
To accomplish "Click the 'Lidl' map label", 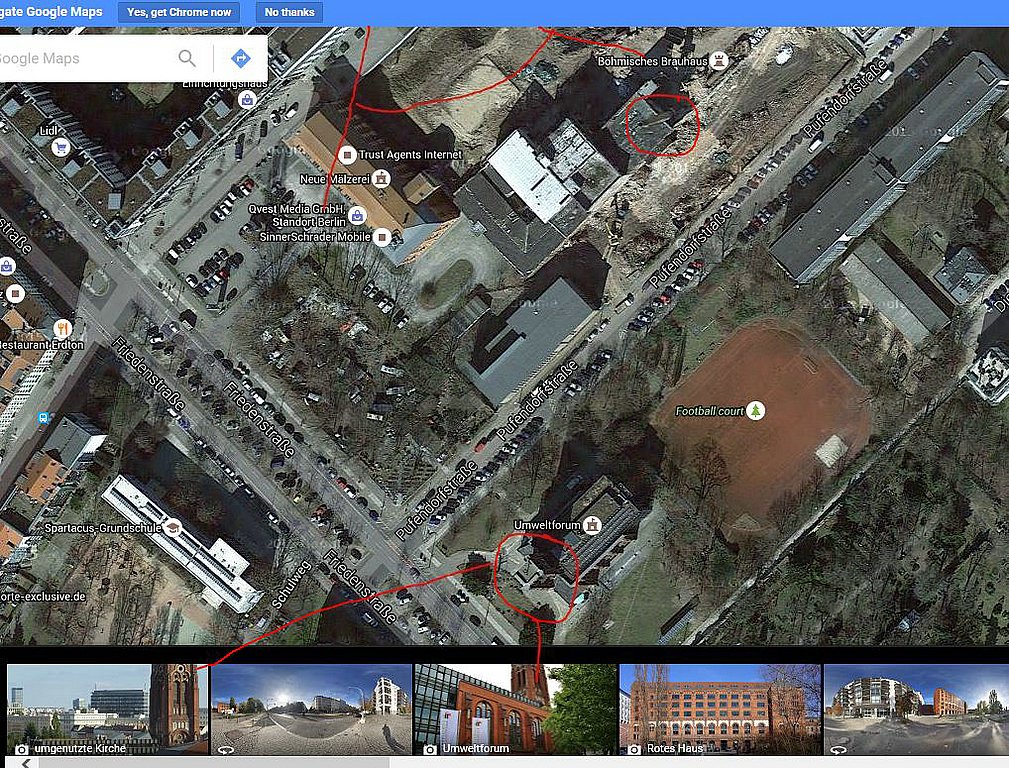I will pyautogui.click(x=48, y=131).
